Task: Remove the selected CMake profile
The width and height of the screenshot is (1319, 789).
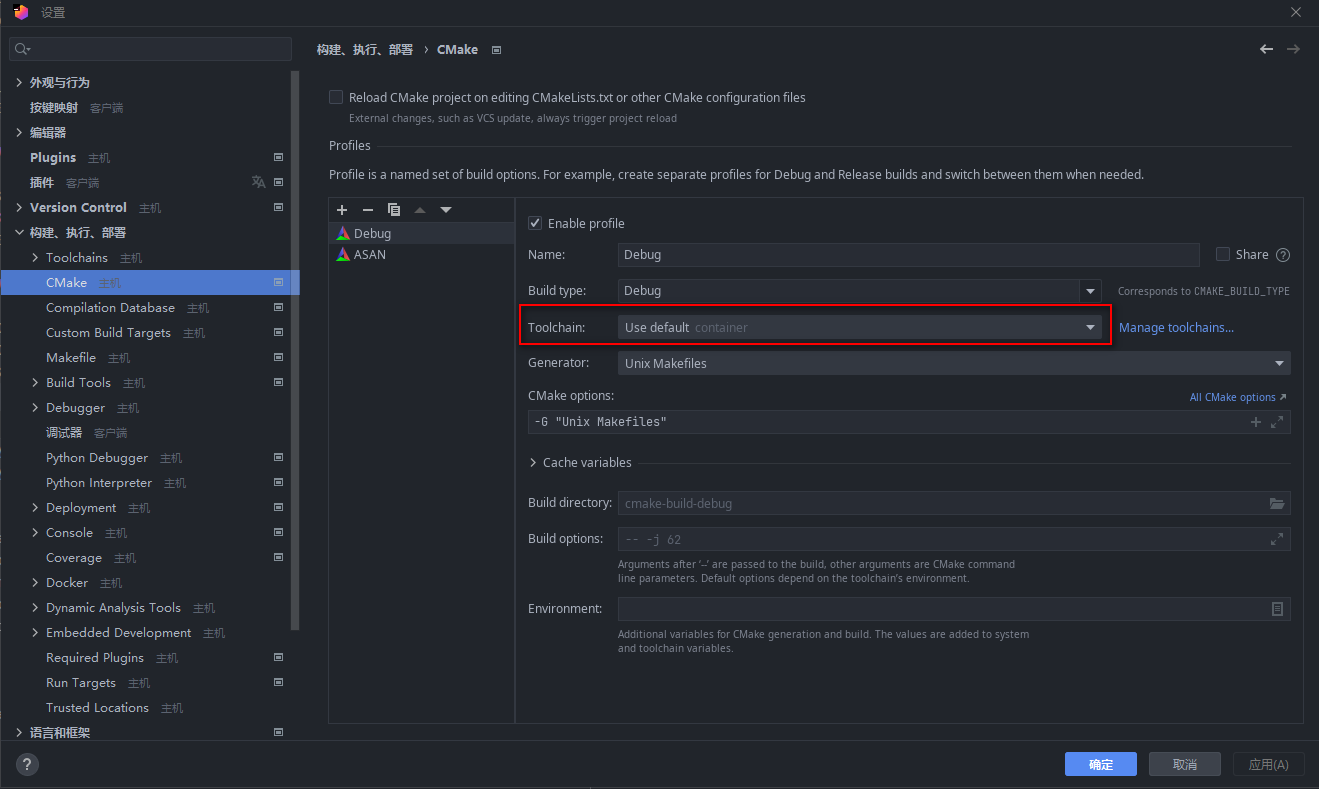Action: click(367, 210)
